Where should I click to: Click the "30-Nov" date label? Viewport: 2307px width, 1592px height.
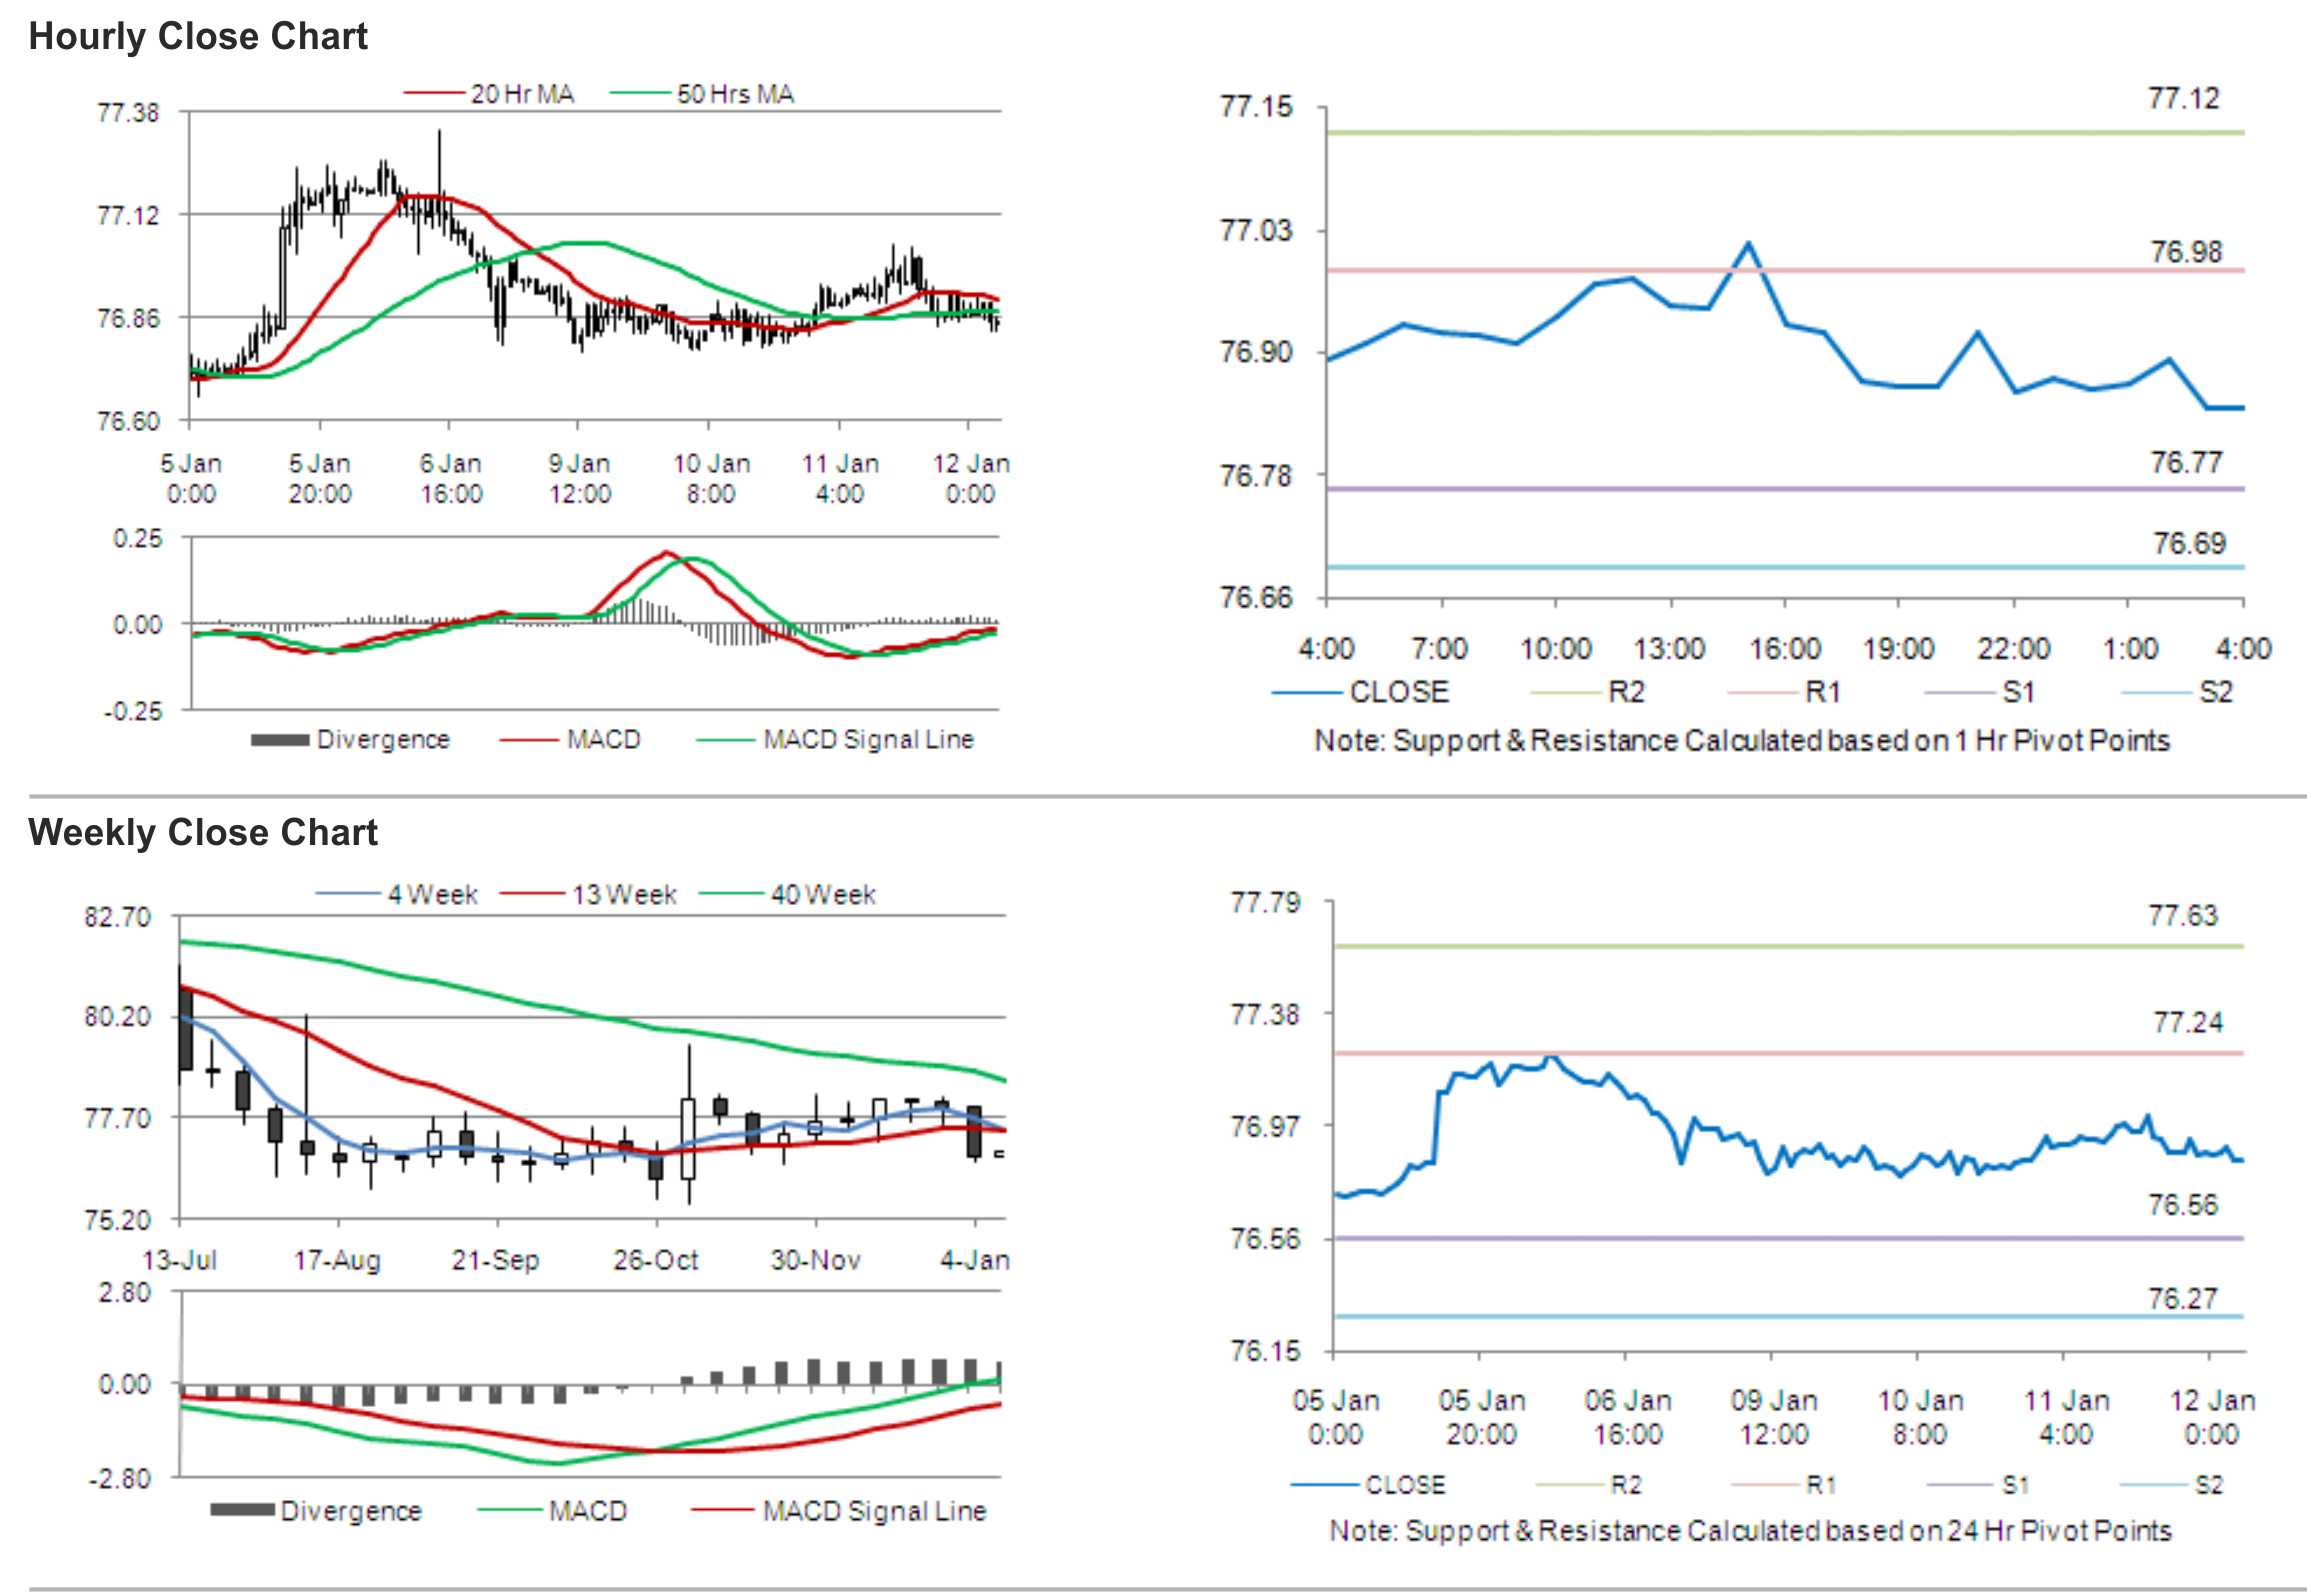pos(815,1260)
